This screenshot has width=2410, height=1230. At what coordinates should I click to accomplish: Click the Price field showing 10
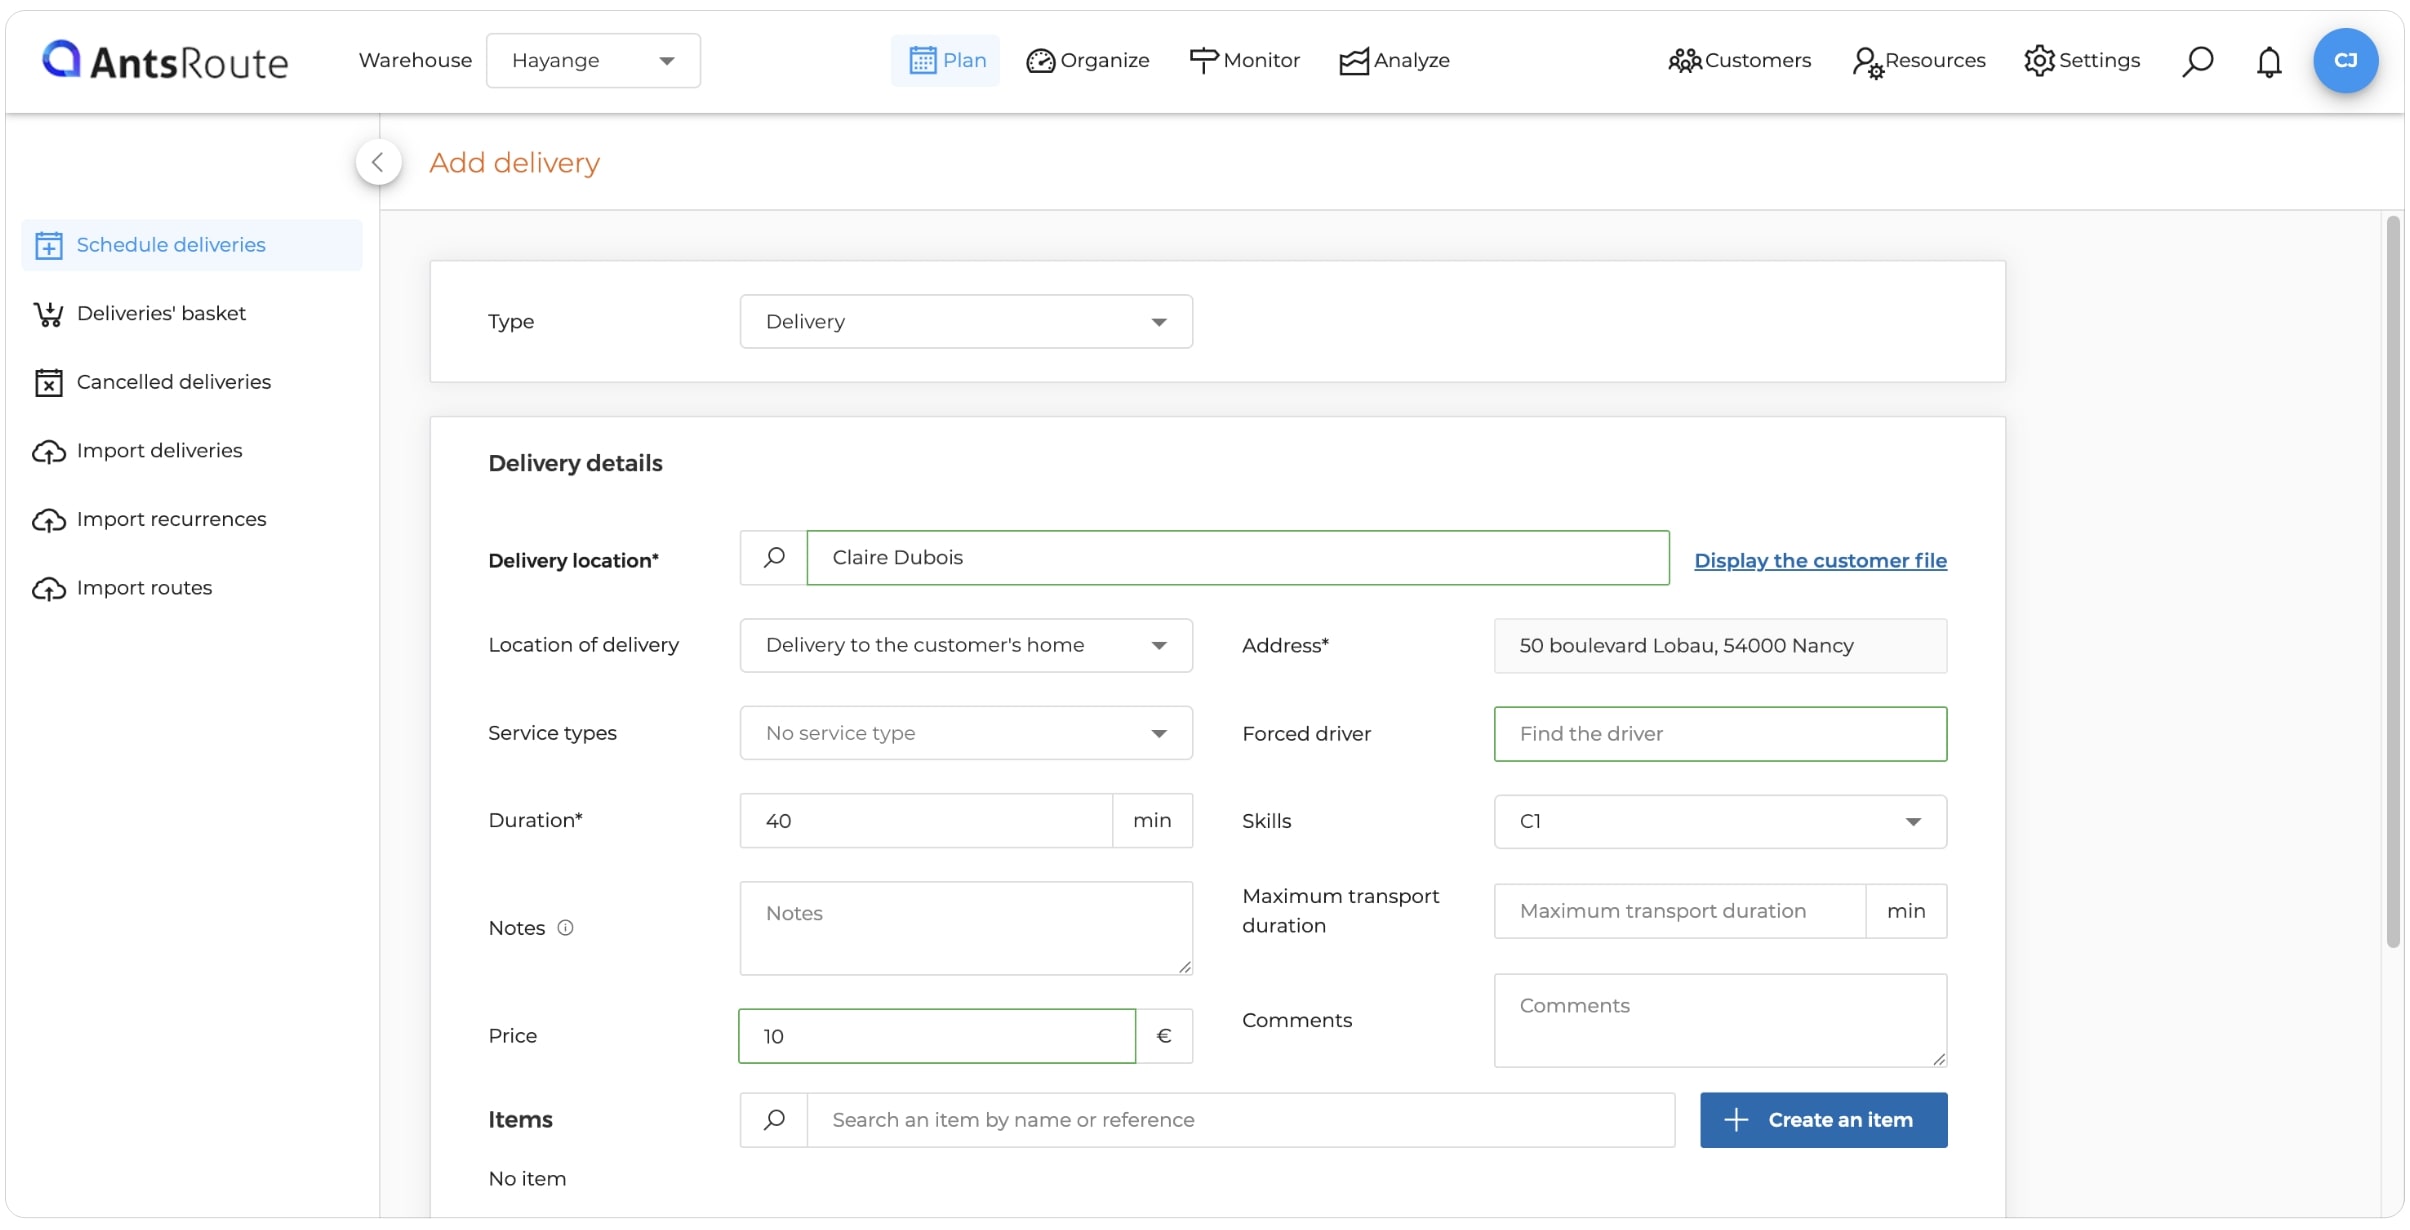937,1035
